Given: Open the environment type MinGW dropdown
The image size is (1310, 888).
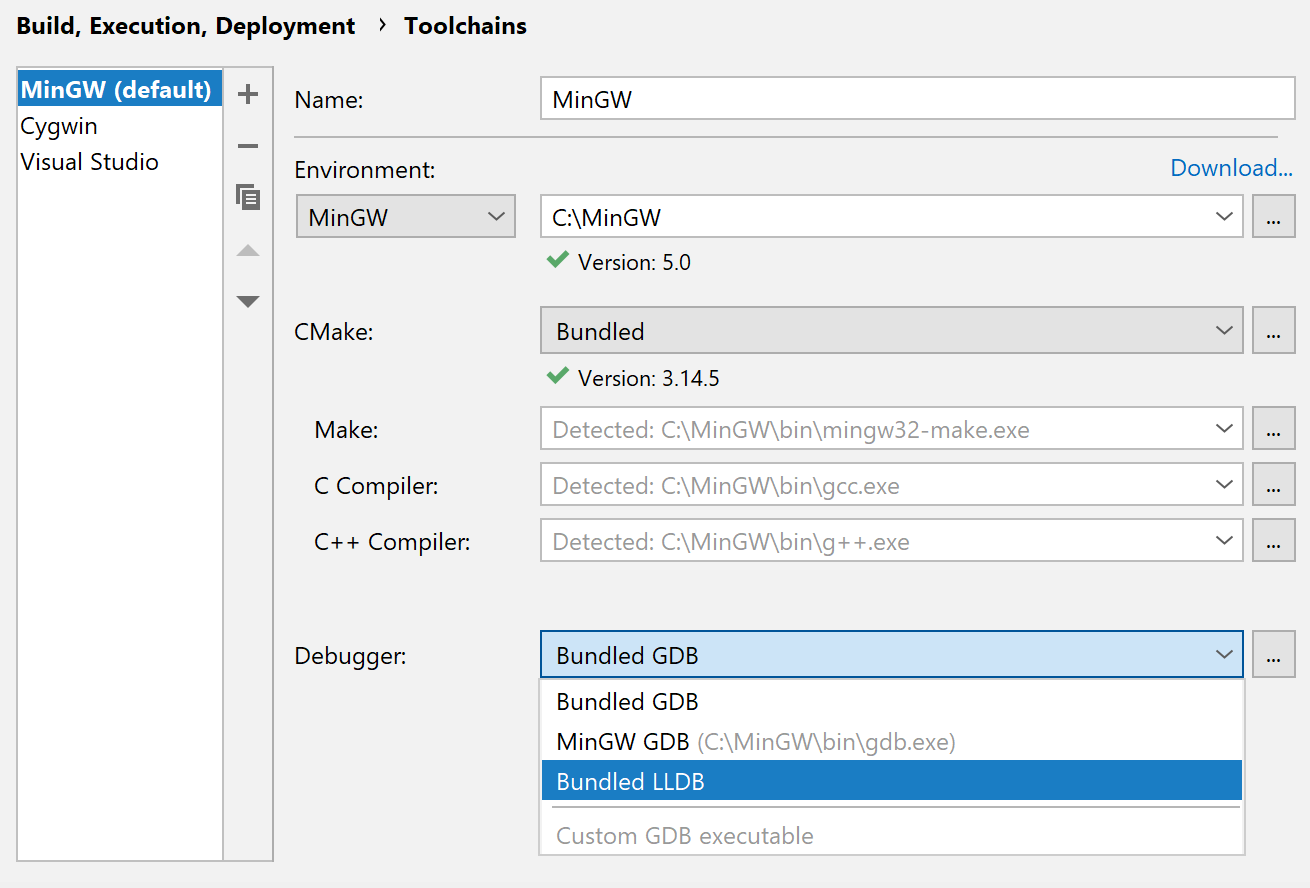Looking at the screenshot, I should [406, 217].
